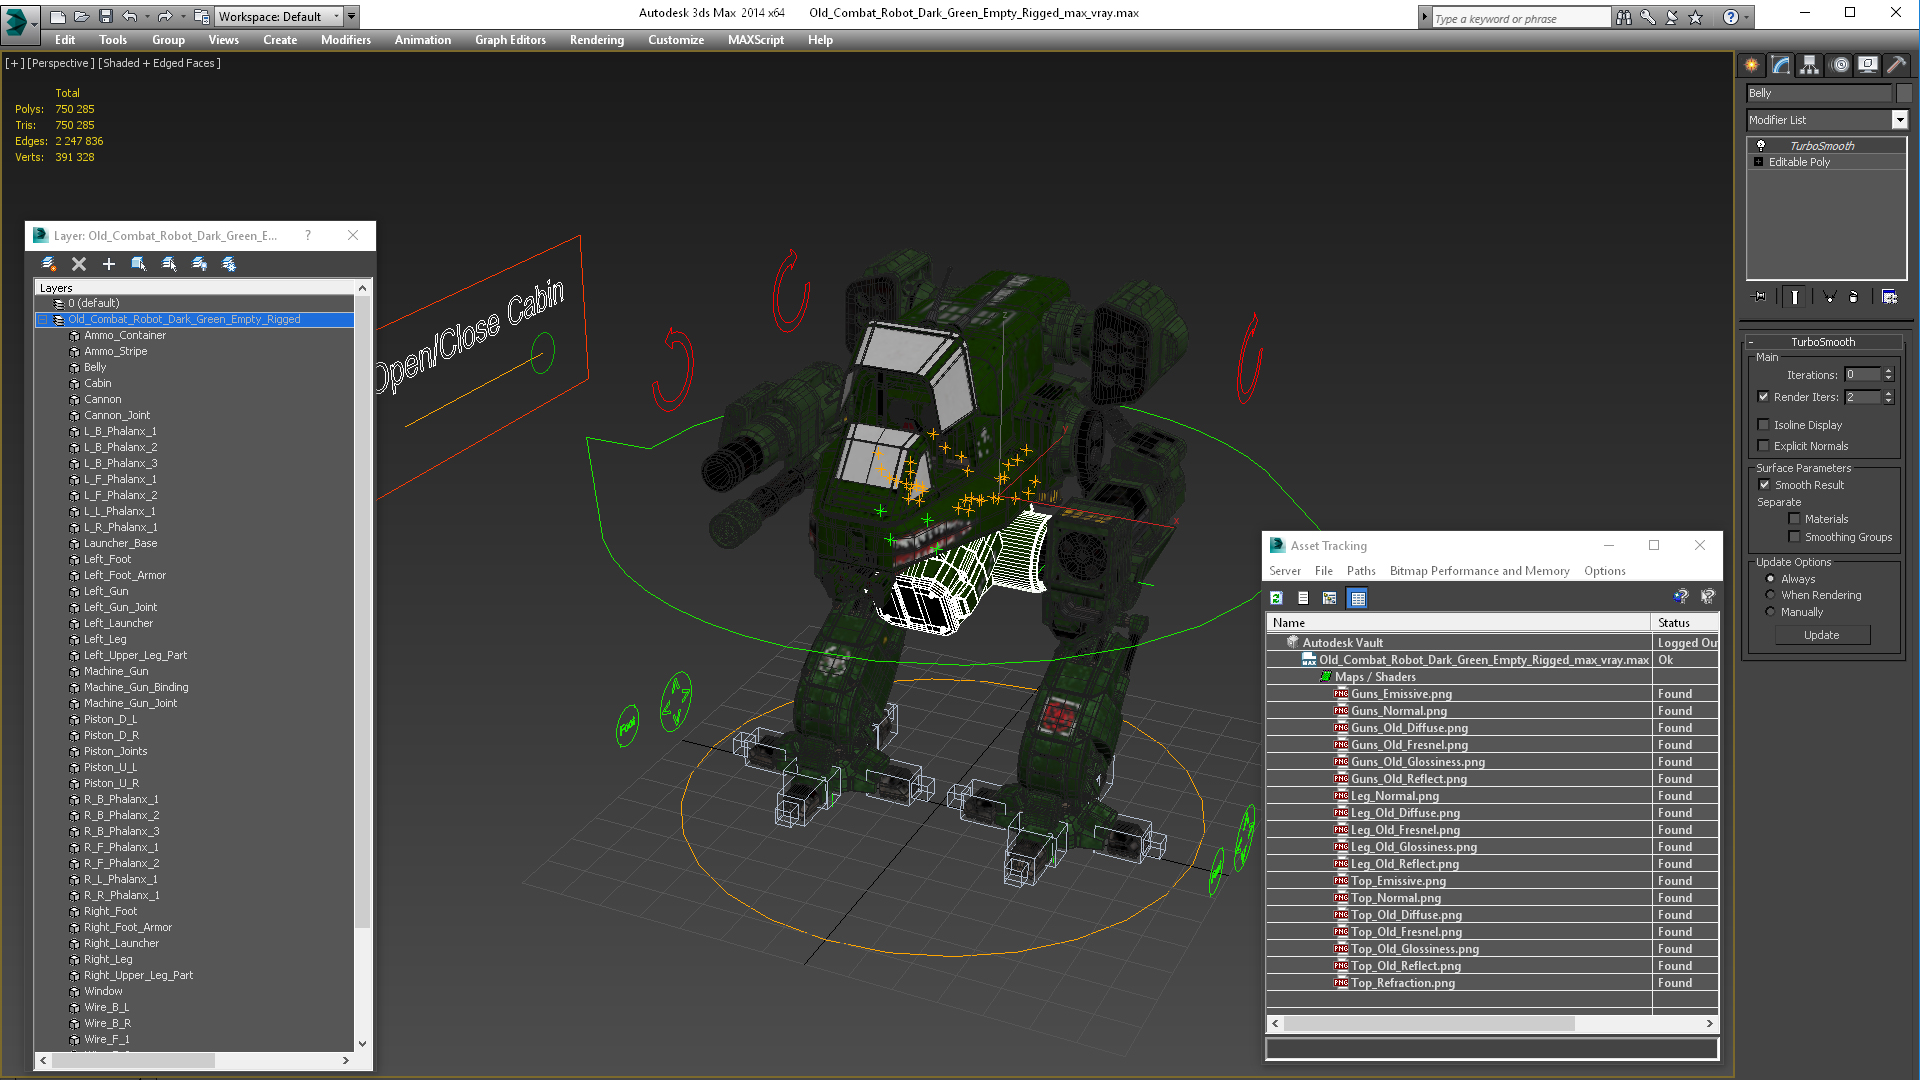Viewport: 1920px width, 1080px height.
Task: Click the Communication Center satellite icon
Action: [x=1671, y=18]
